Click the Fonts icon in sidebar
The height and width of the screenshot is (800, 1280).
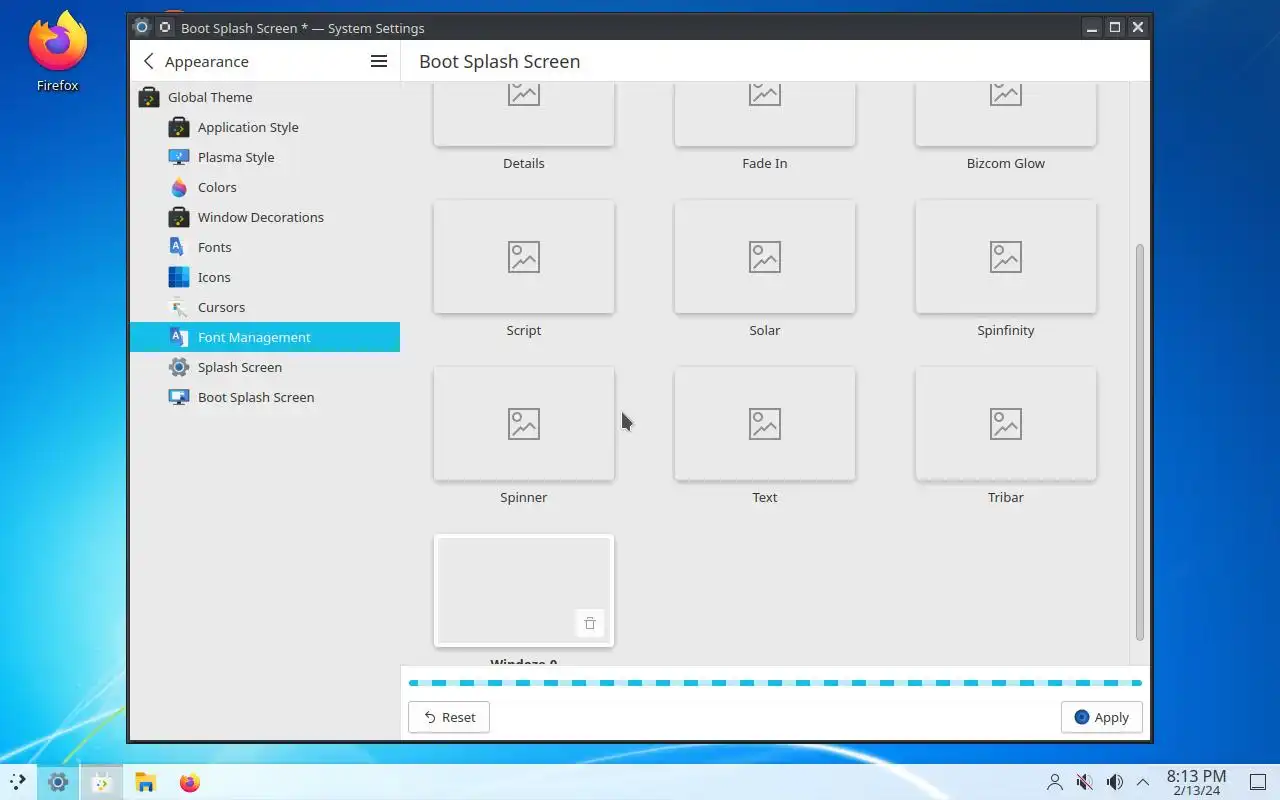(x=179, y=247)
